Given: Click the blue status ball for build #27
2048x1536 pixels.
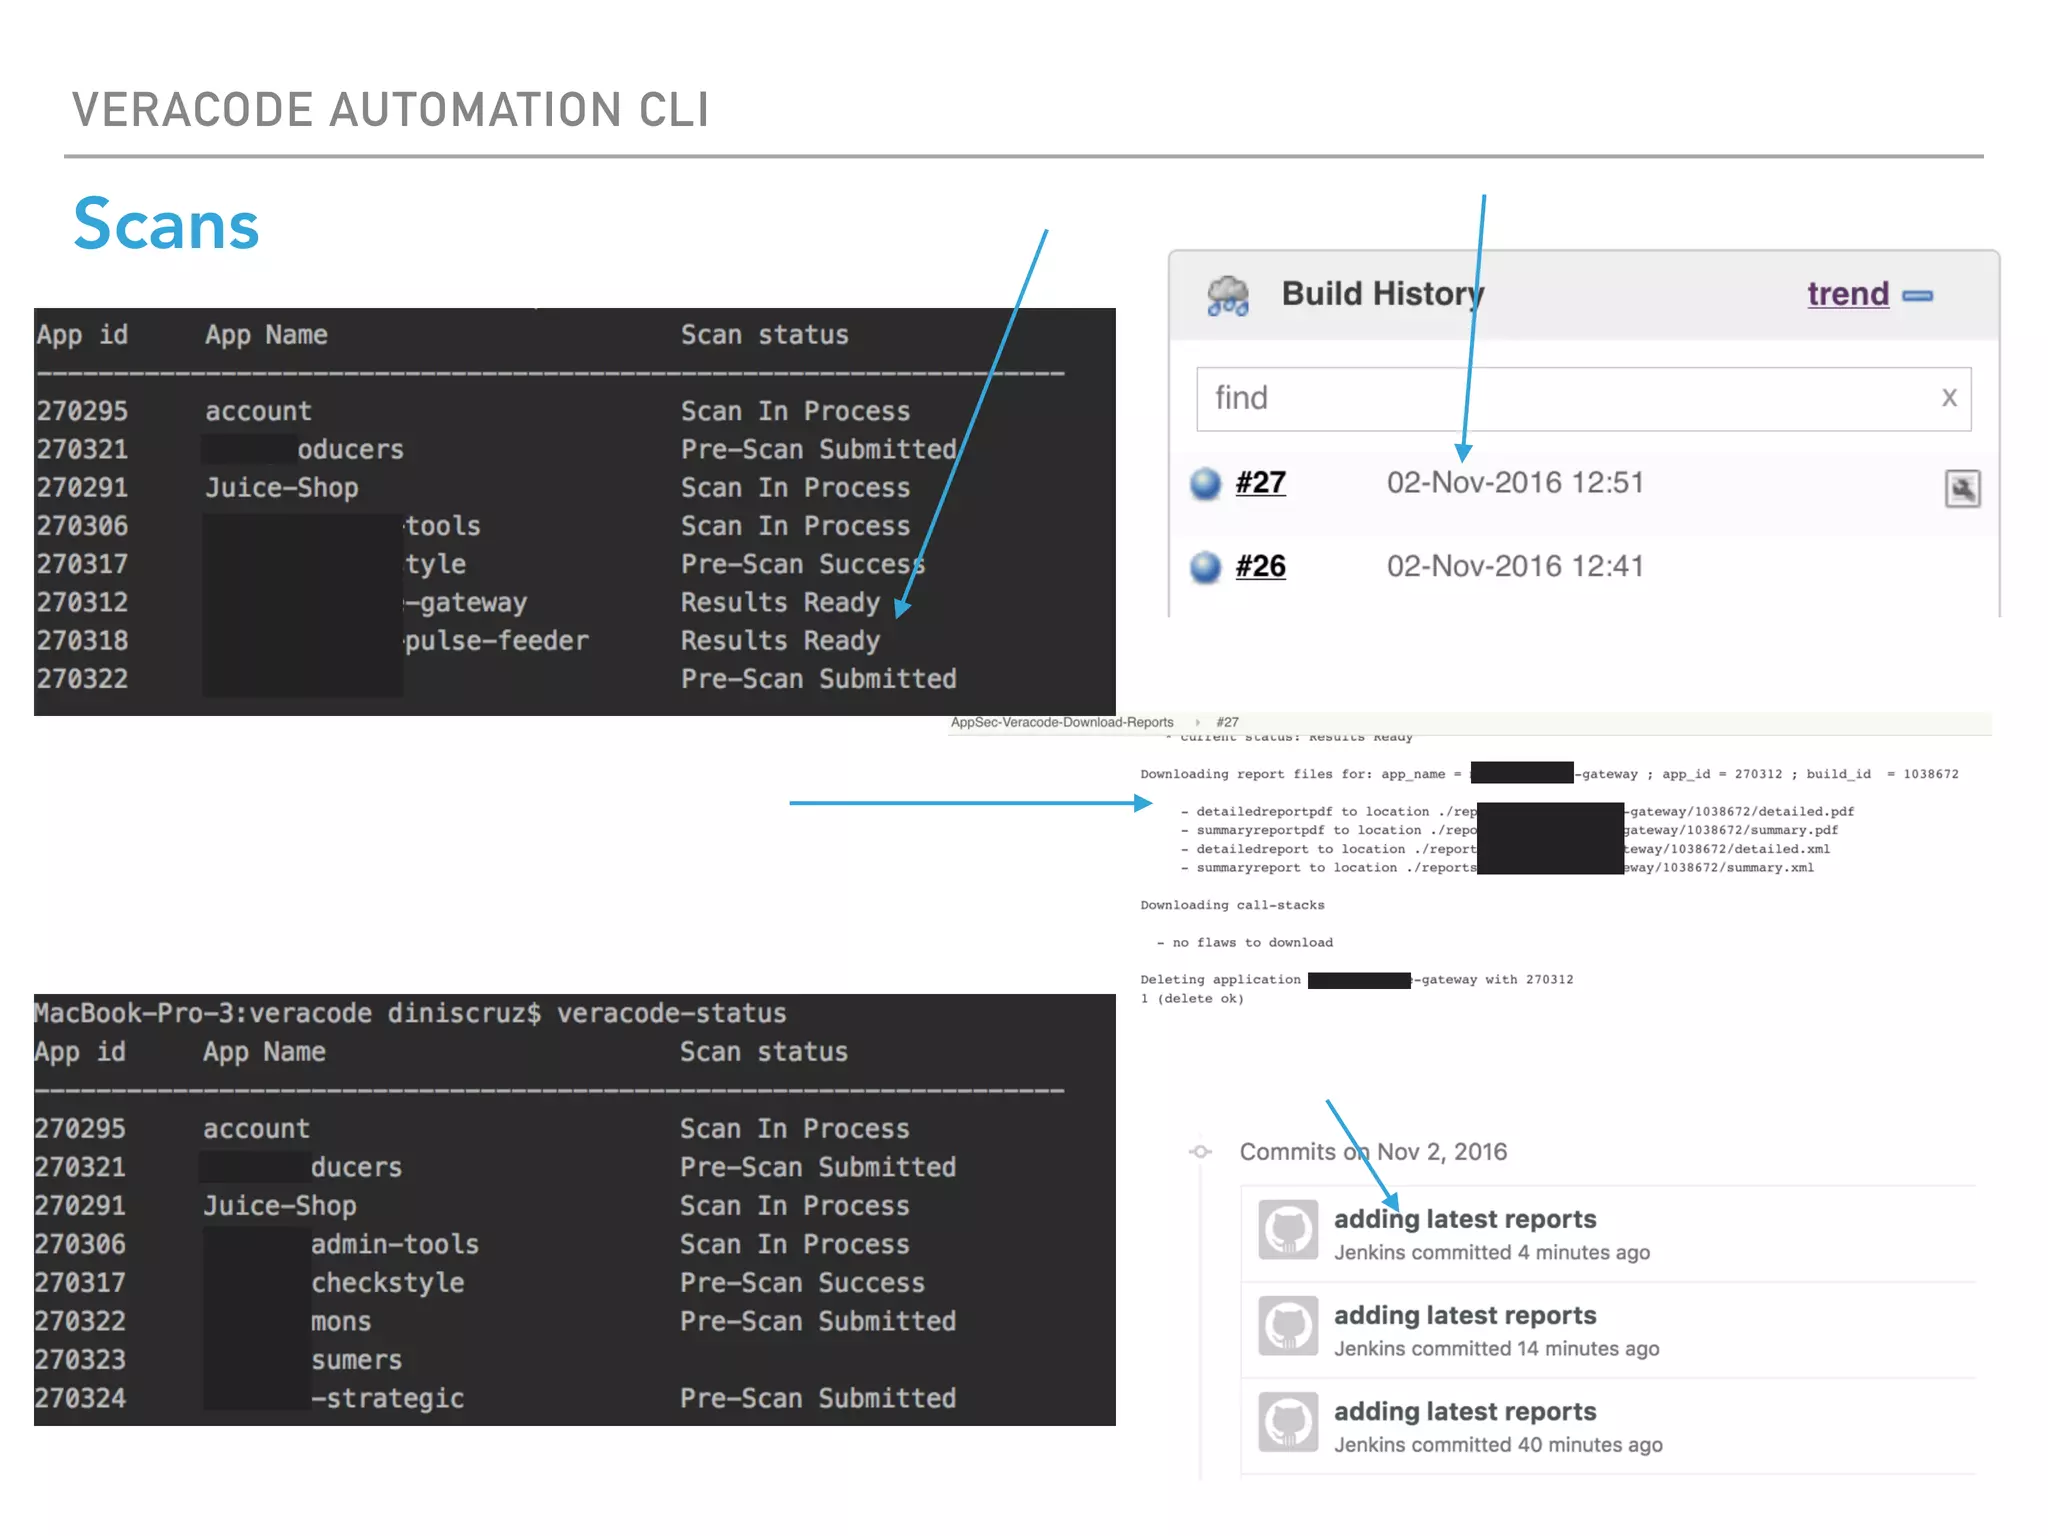Looking at the screenshot, I should pyautogui.click(x=1205, y=484).
